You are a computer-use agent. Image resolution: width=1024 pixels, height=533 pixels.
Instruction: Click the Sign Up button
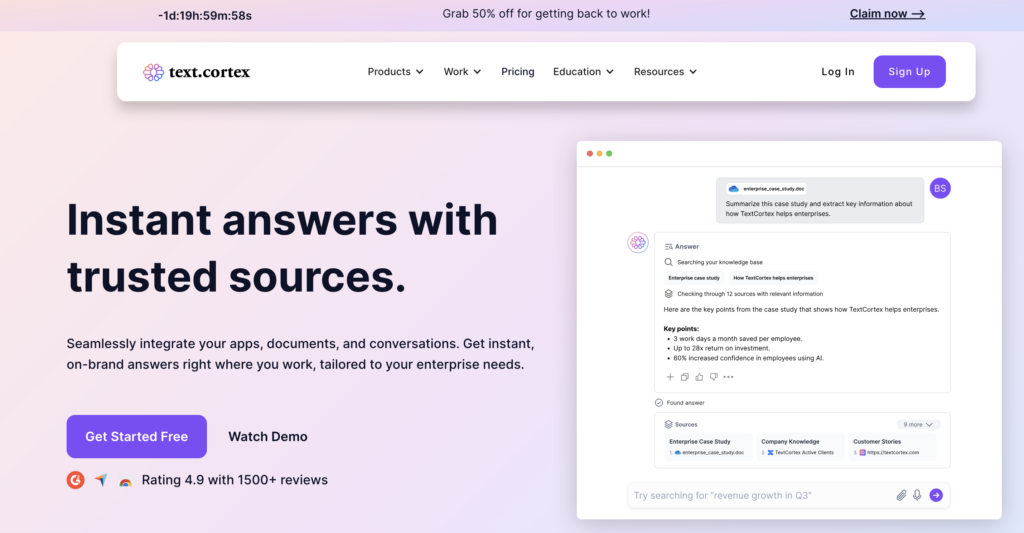909,72
